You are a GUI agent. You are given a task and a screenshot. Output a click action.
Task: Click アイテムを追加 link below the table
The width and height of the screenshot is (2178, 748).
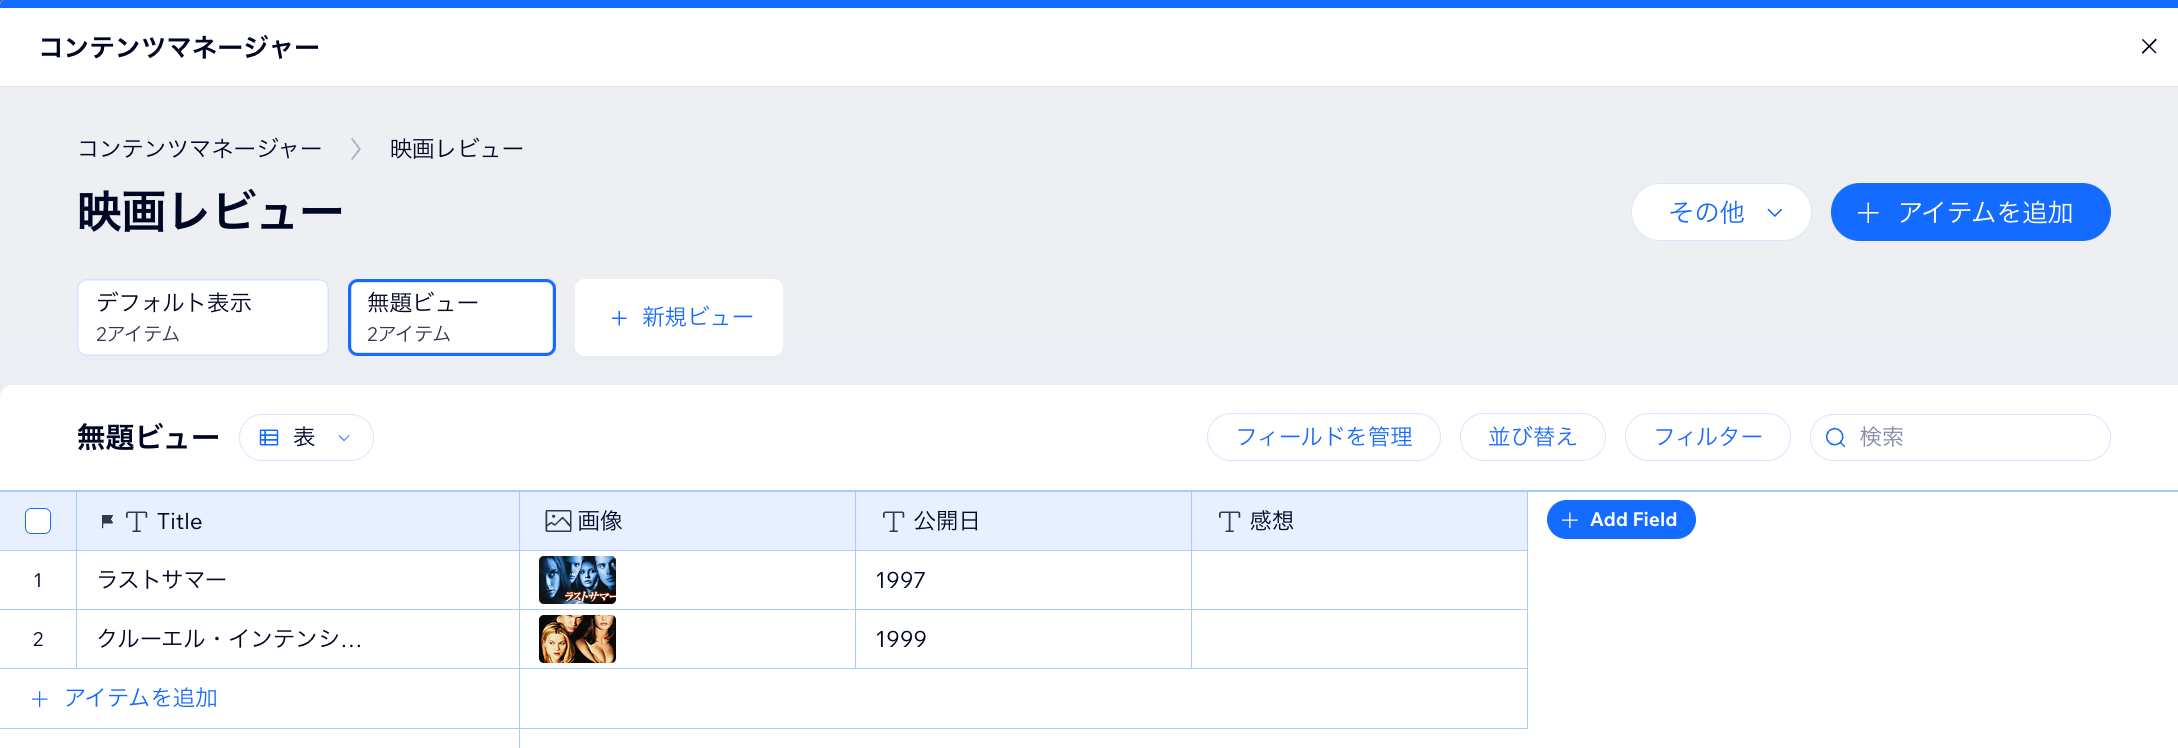[125, 698]
